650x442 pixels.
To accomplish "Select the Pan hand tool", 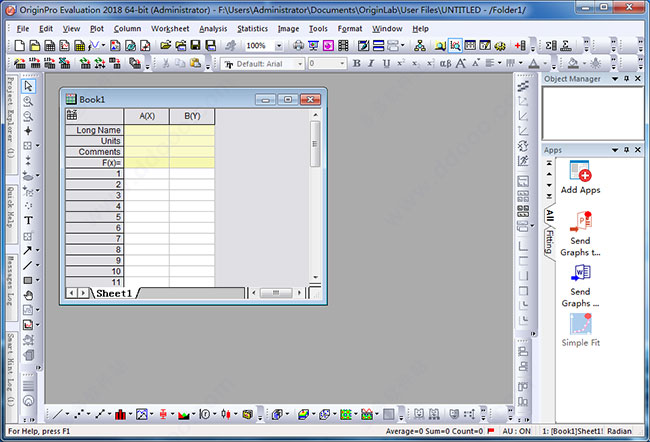I will click(x=28, y=295).
